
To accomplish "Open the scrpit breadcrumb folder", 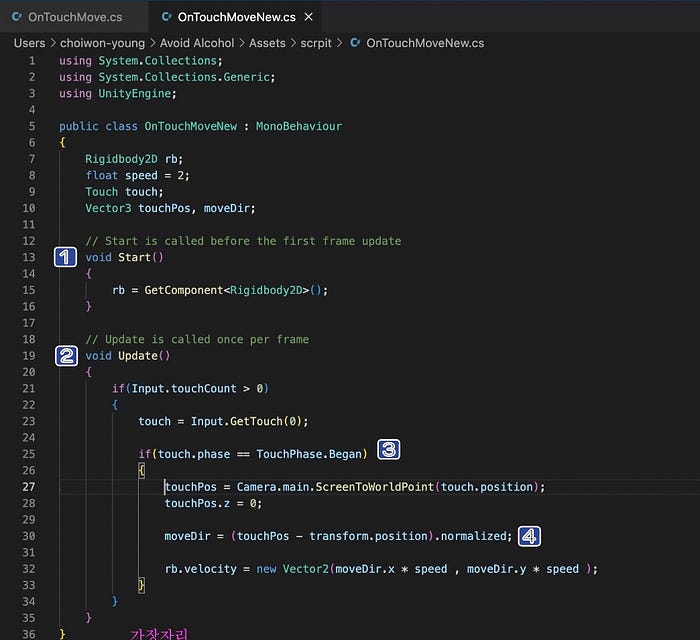I will coord(316,43).
